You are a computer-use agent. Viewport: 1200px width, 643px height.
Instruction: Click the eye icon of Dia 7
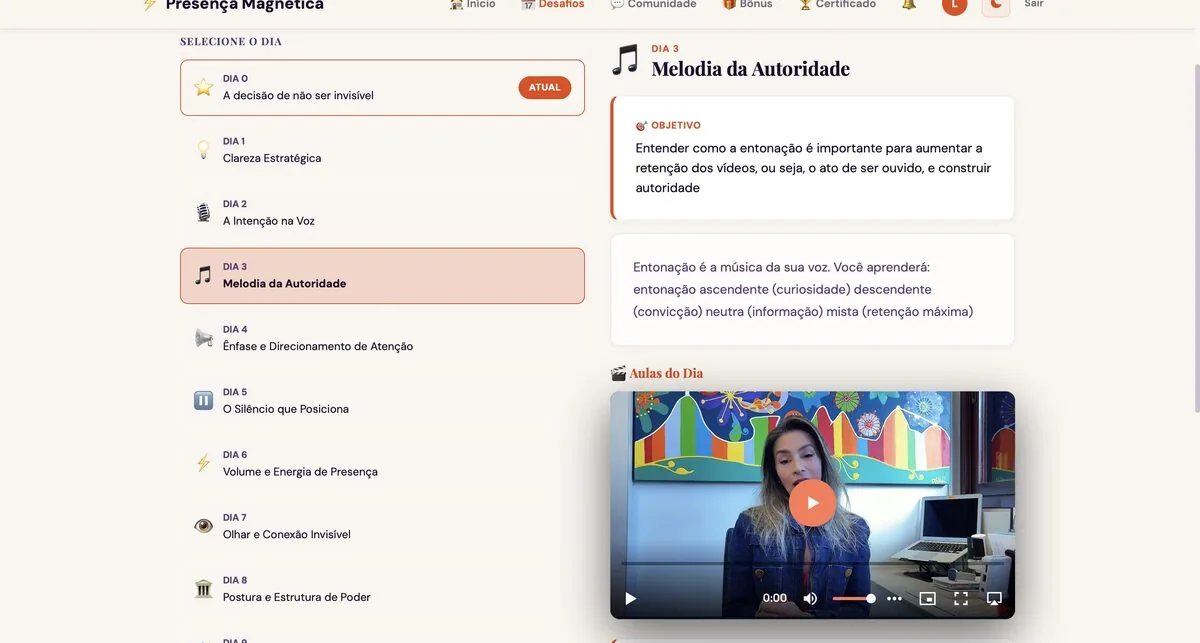(x=203, y=526)
